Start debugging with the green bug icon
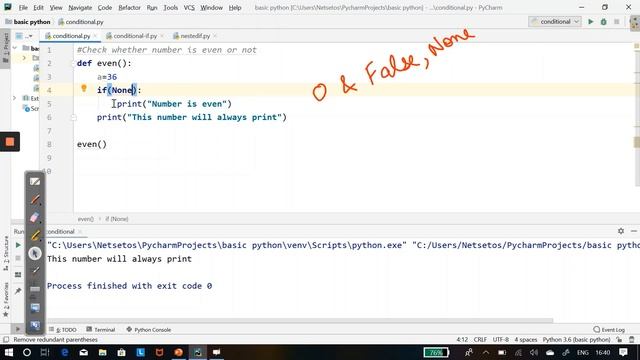The width and height of the screenshot is (640, 360). coord(604,22)
